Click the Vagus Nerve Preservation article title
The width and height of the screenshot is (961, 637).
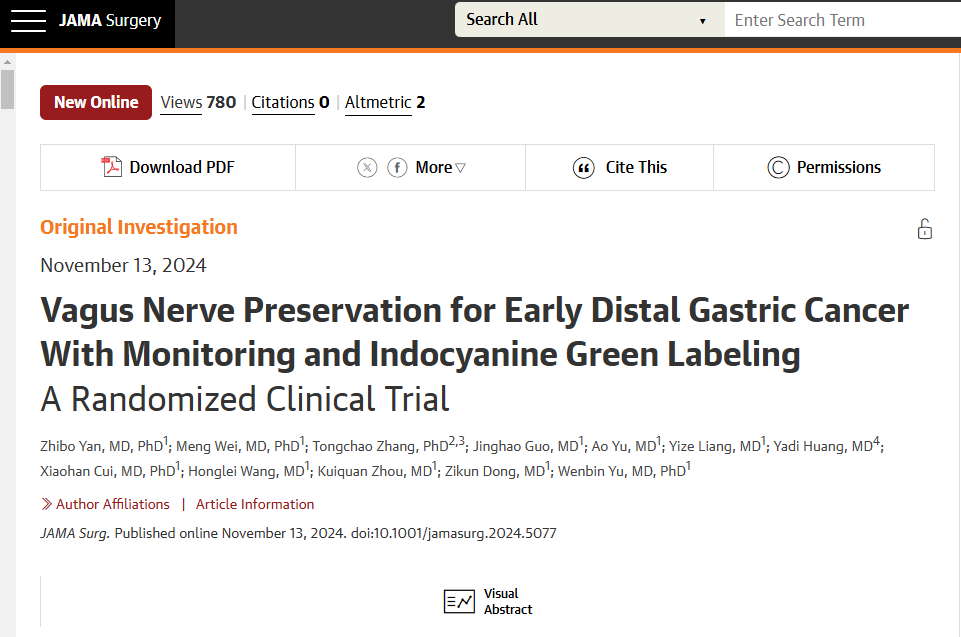[x=474, y=332]
